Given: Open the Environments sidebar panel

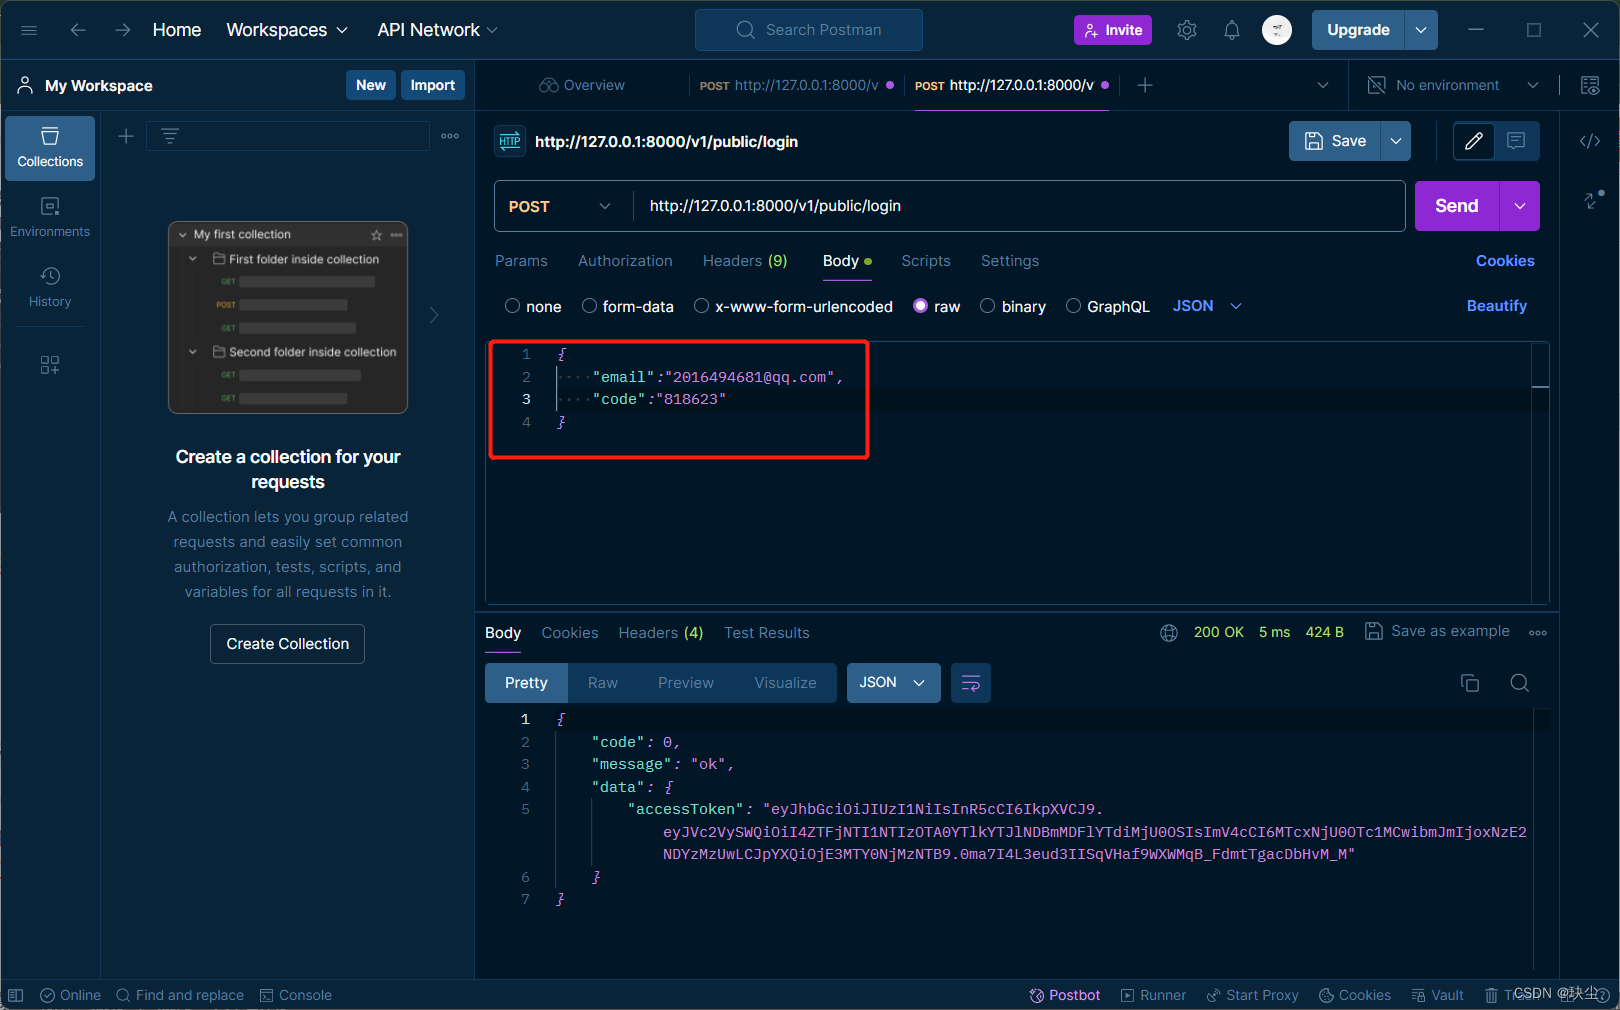Looking at the screenshot, I should coord(50,217).
